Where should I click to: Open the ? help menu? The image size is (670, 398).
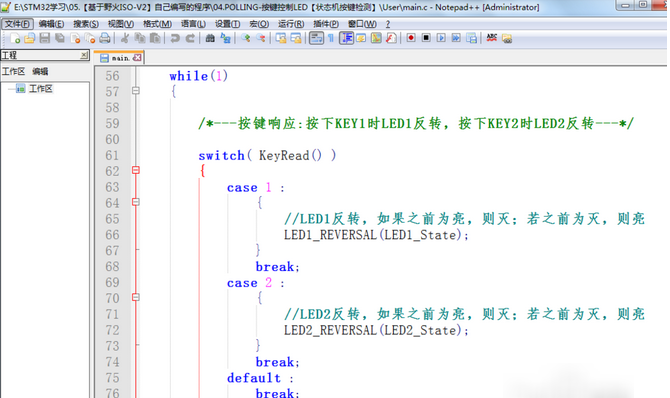[x=388, y=24]
